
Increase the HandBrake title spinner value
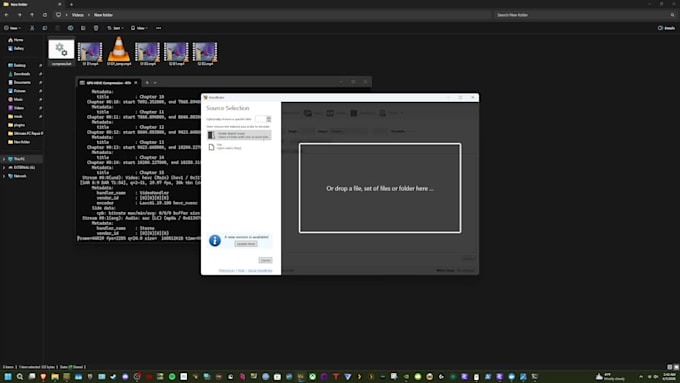point(269,118)
